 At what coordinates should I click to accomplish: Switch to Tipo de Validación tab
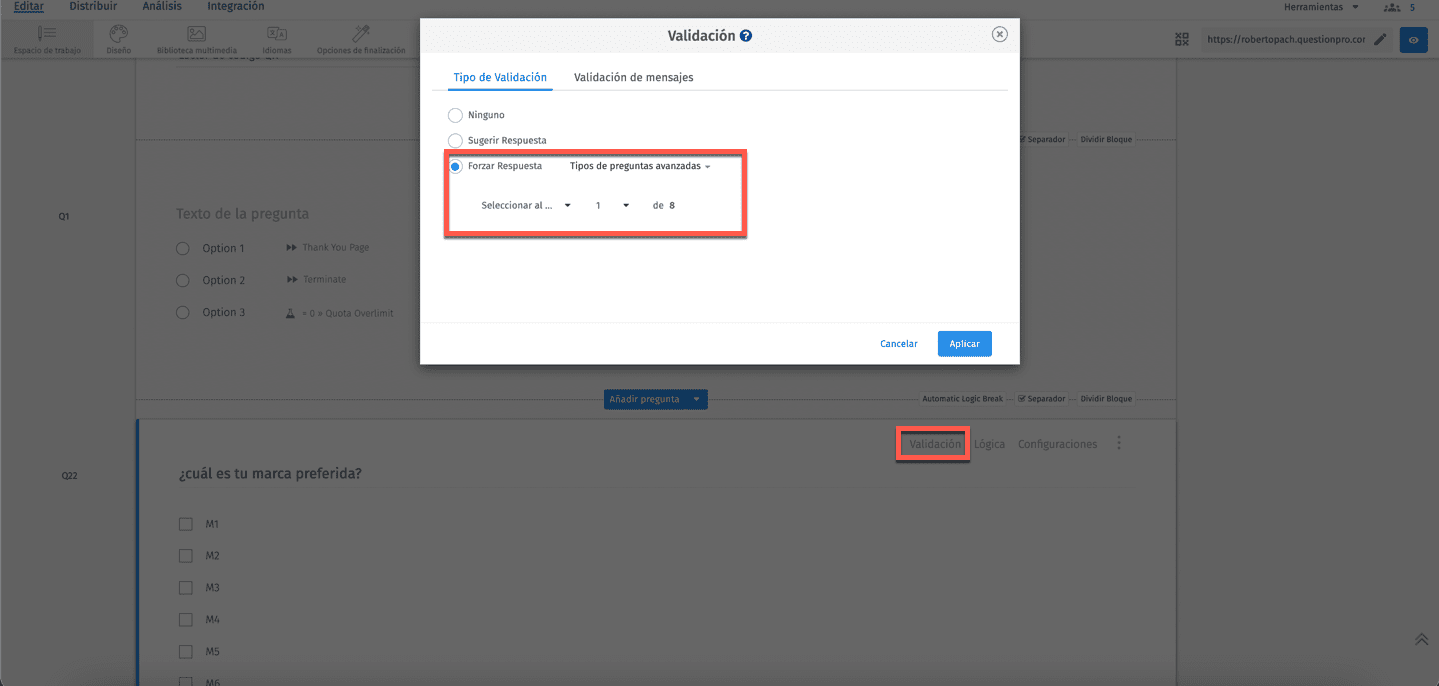click(500, 77)
